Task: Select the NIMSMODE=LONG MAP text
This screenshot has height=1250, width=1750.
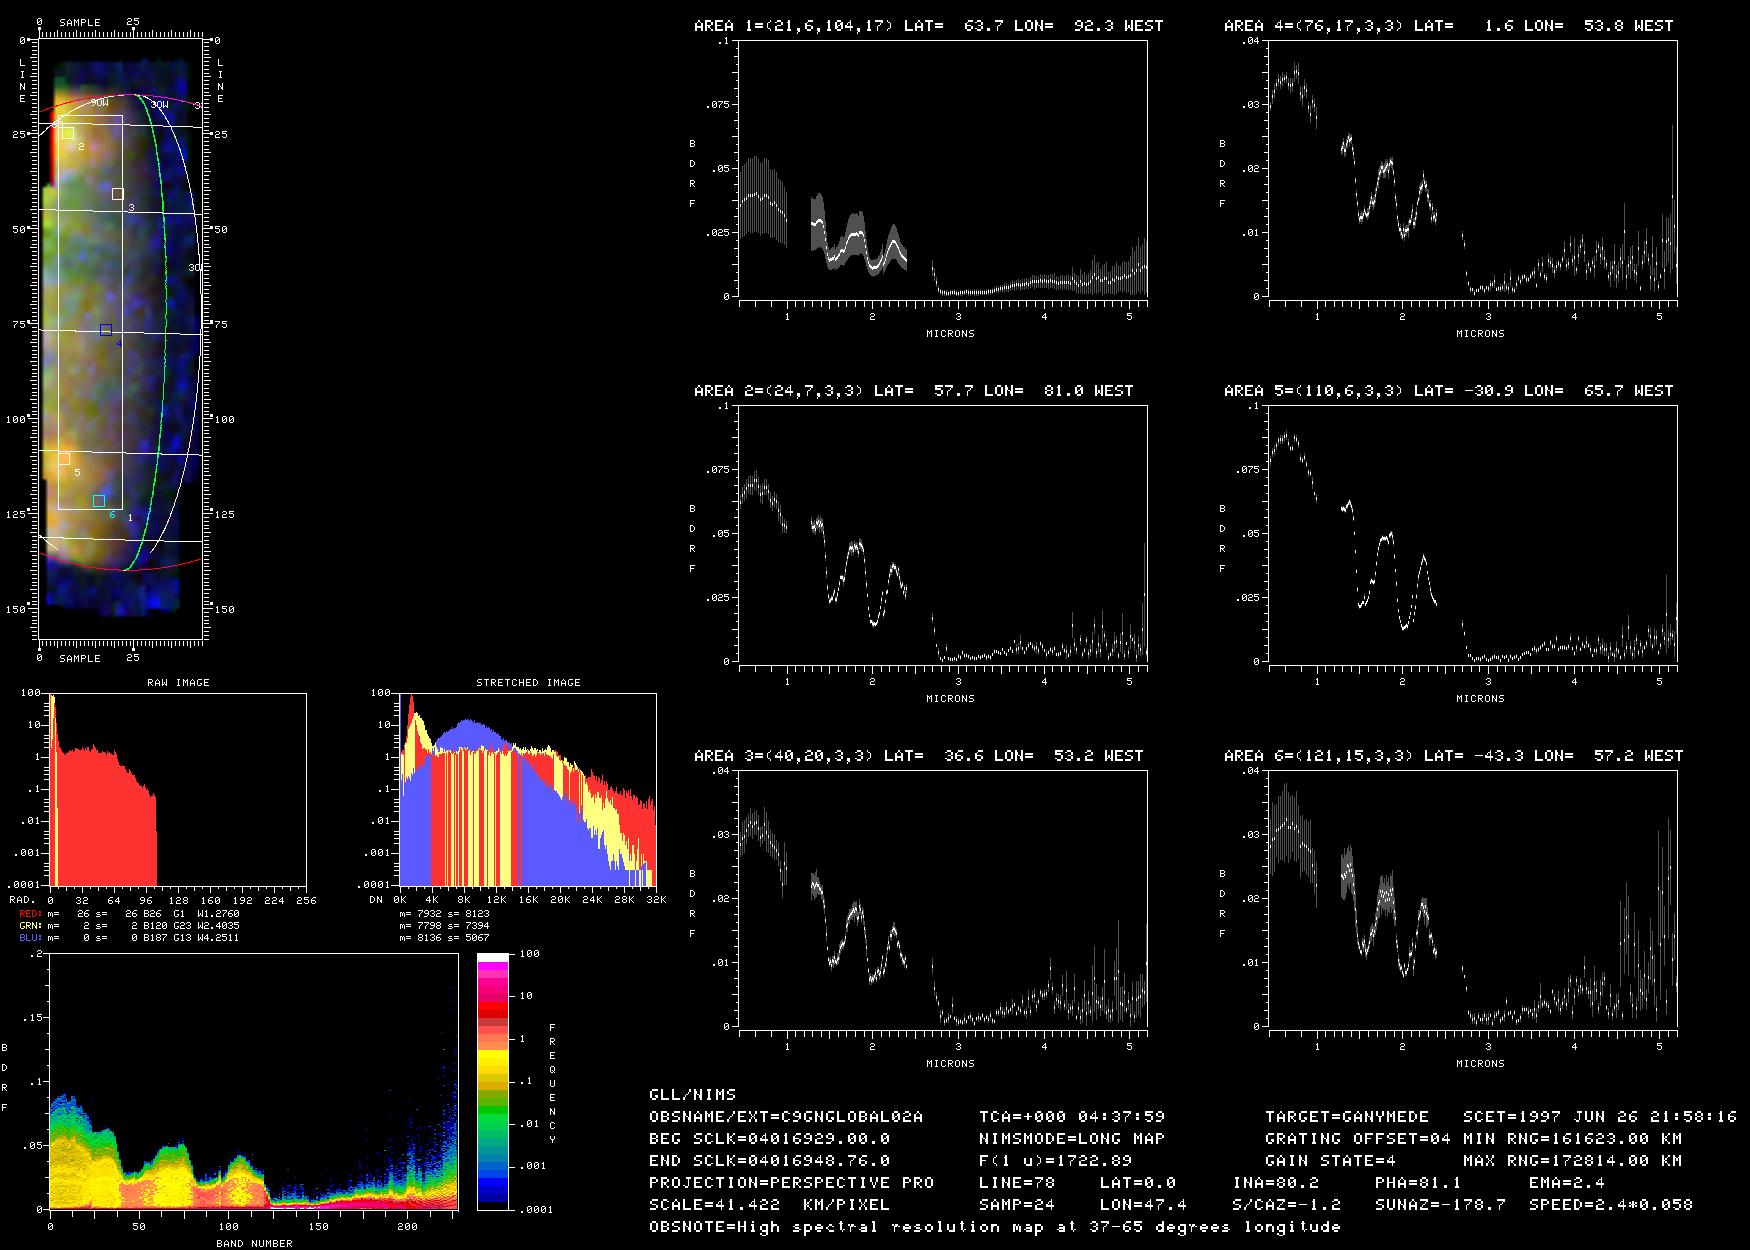Action: [1072, 1139]
